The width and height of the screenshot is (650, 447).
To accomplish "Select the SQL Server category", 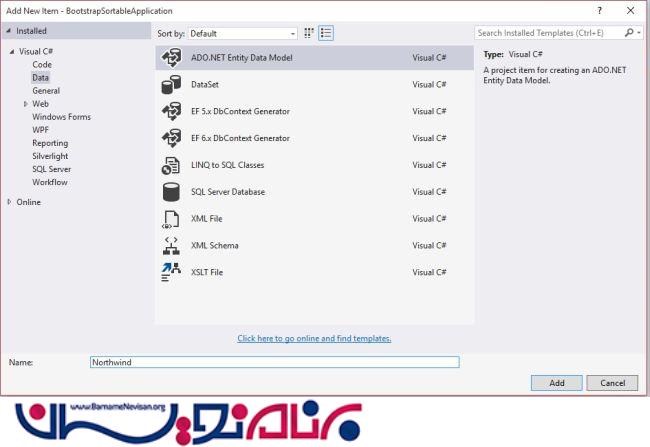I will point(51,169).
